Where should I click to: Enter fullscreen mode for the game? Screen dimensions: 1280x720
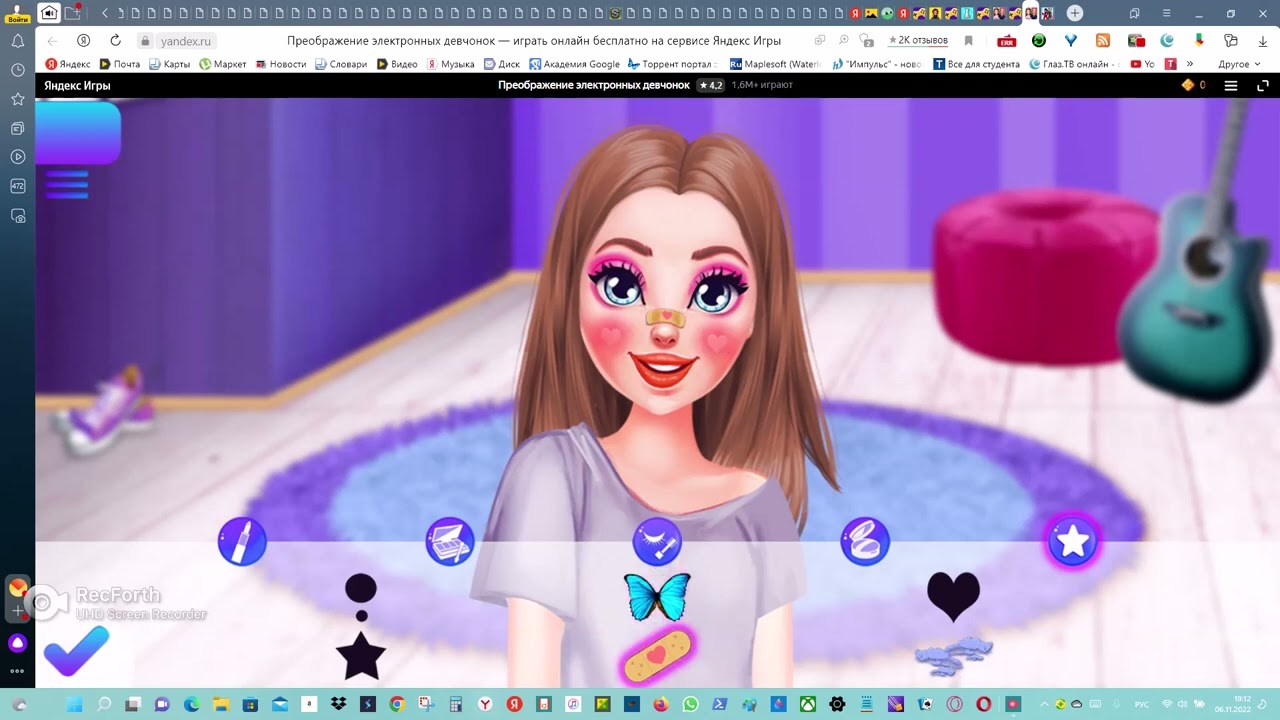tap(1262, 86)
